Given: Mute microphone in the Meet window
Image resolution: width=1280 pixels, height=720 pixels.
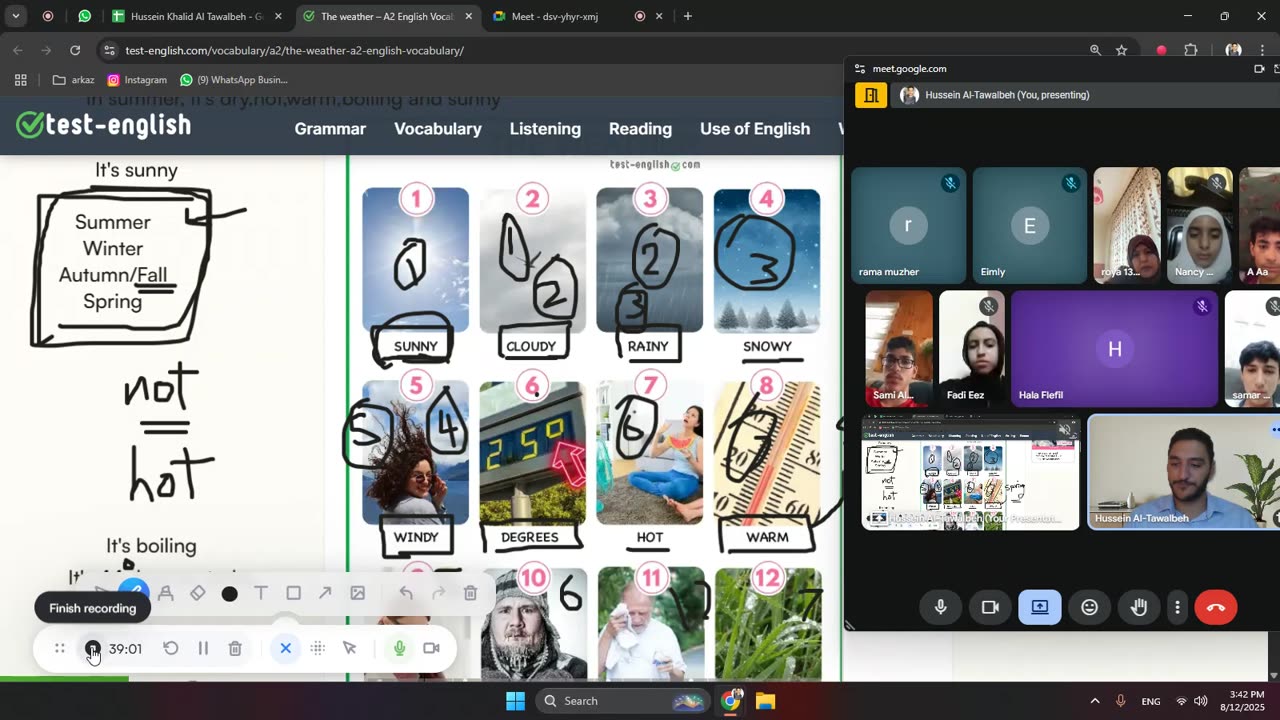Looking at the screenshot, I should point(940,607).
